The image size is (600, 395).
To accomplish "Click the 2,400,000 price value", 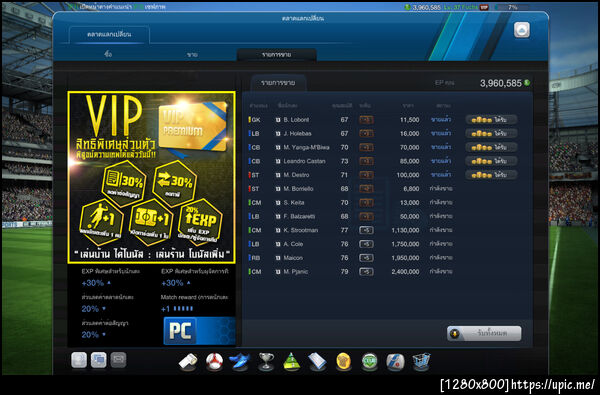I will 405,271.
